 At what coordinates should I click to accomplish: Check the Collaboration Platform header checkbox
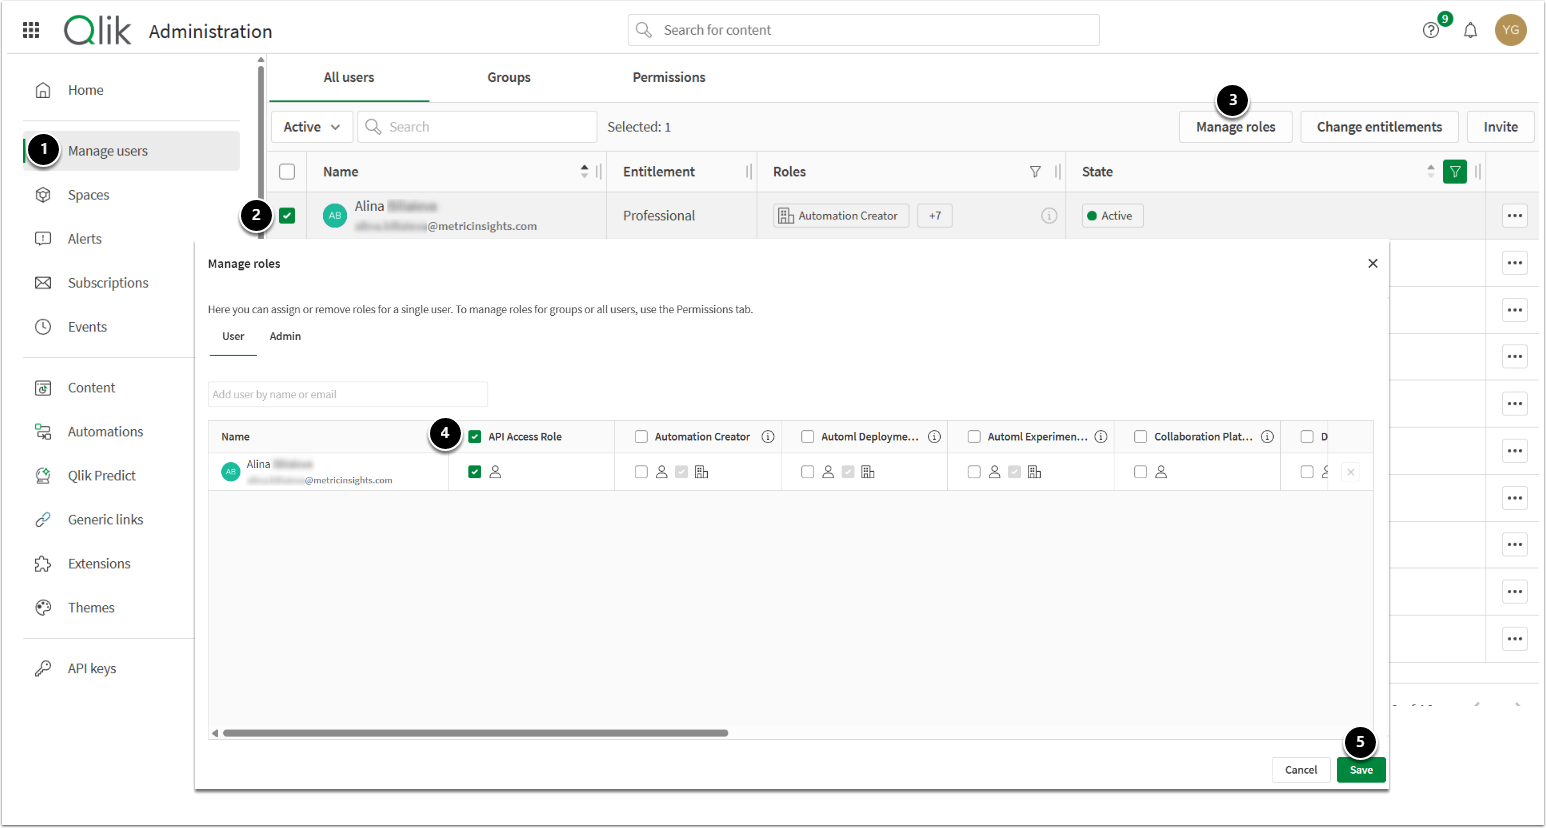pos(1140,437)
